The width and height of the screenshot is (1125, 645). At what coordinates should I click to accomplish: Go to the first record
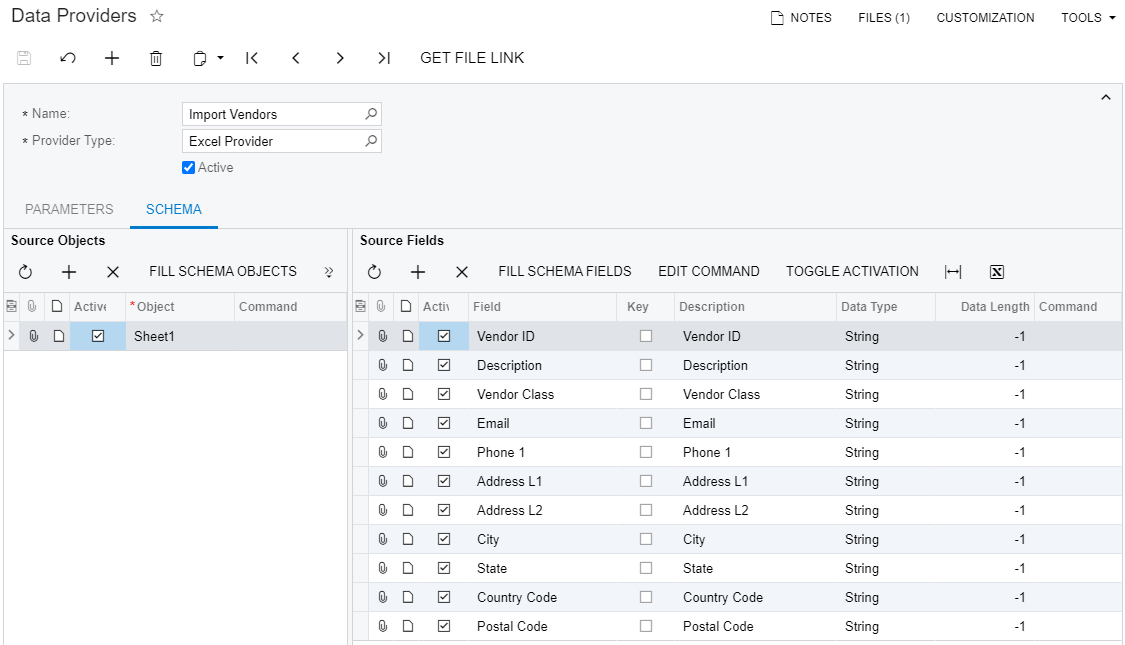[252, 58]
